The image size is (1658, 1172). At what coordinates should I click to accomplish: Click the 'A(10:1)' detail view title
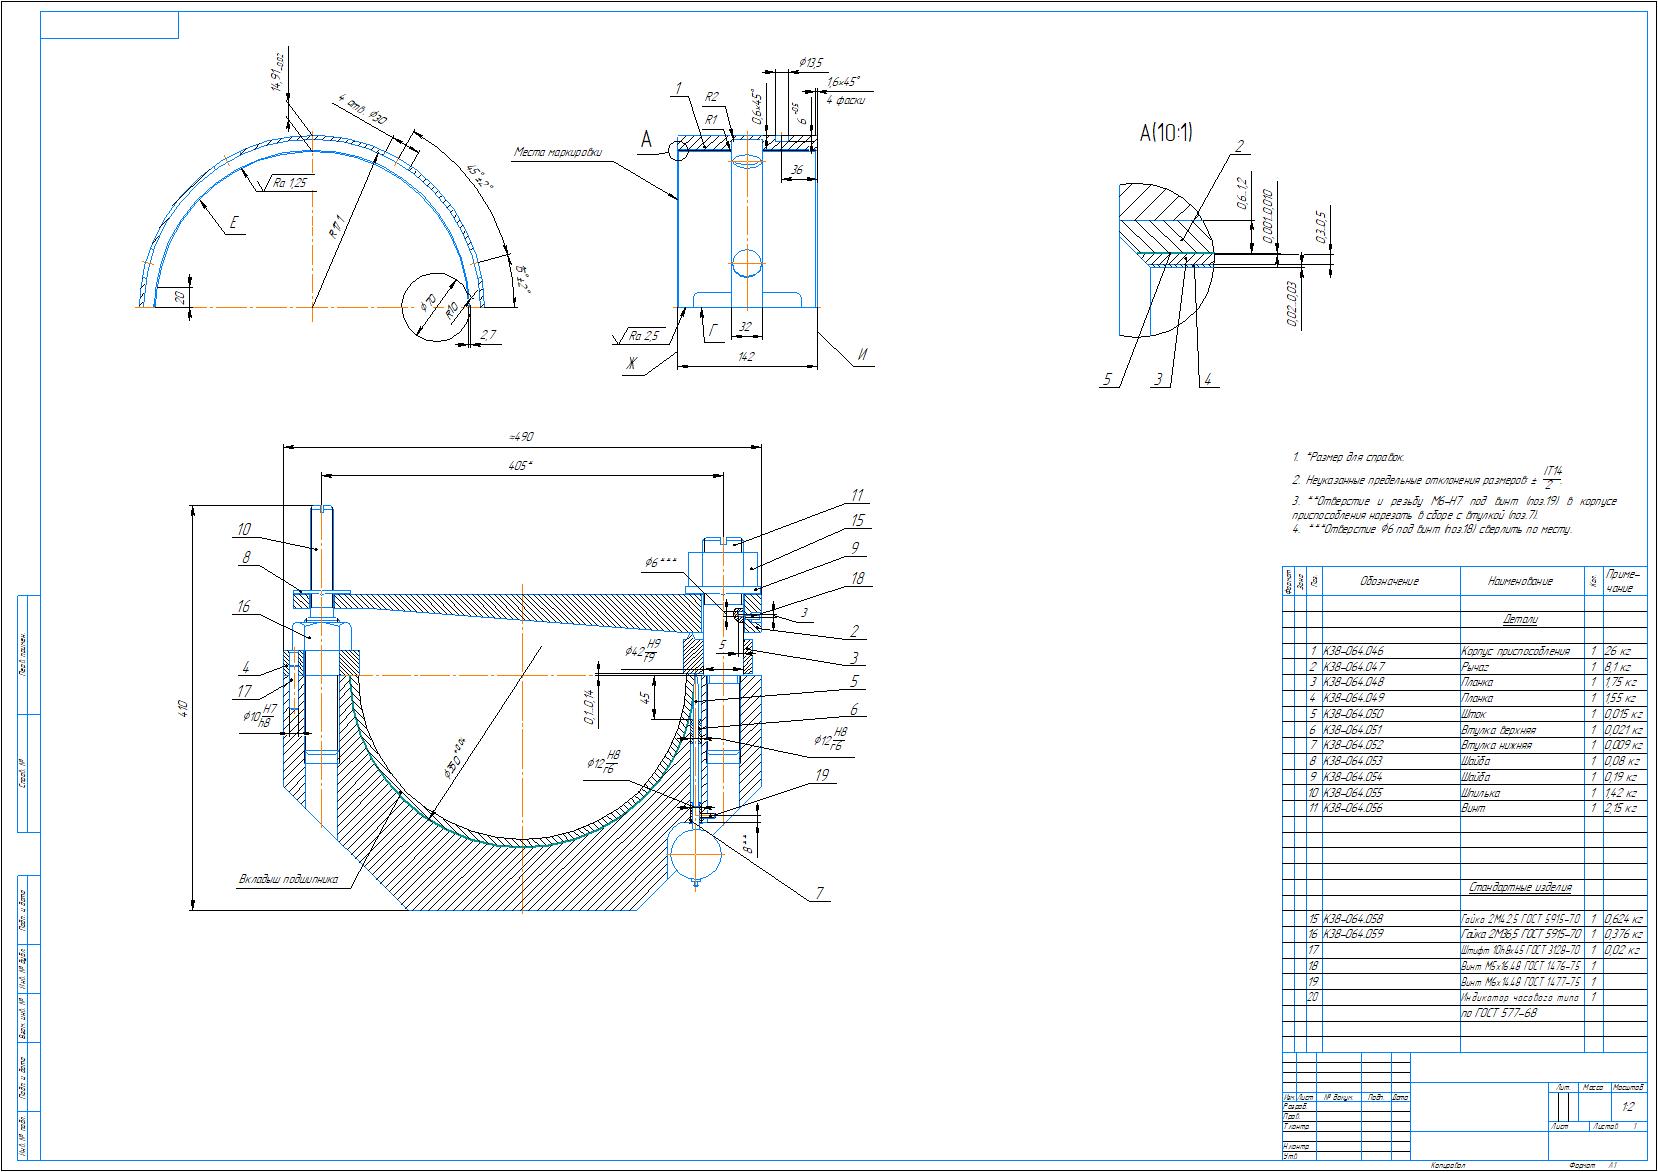pos(1165,133)
